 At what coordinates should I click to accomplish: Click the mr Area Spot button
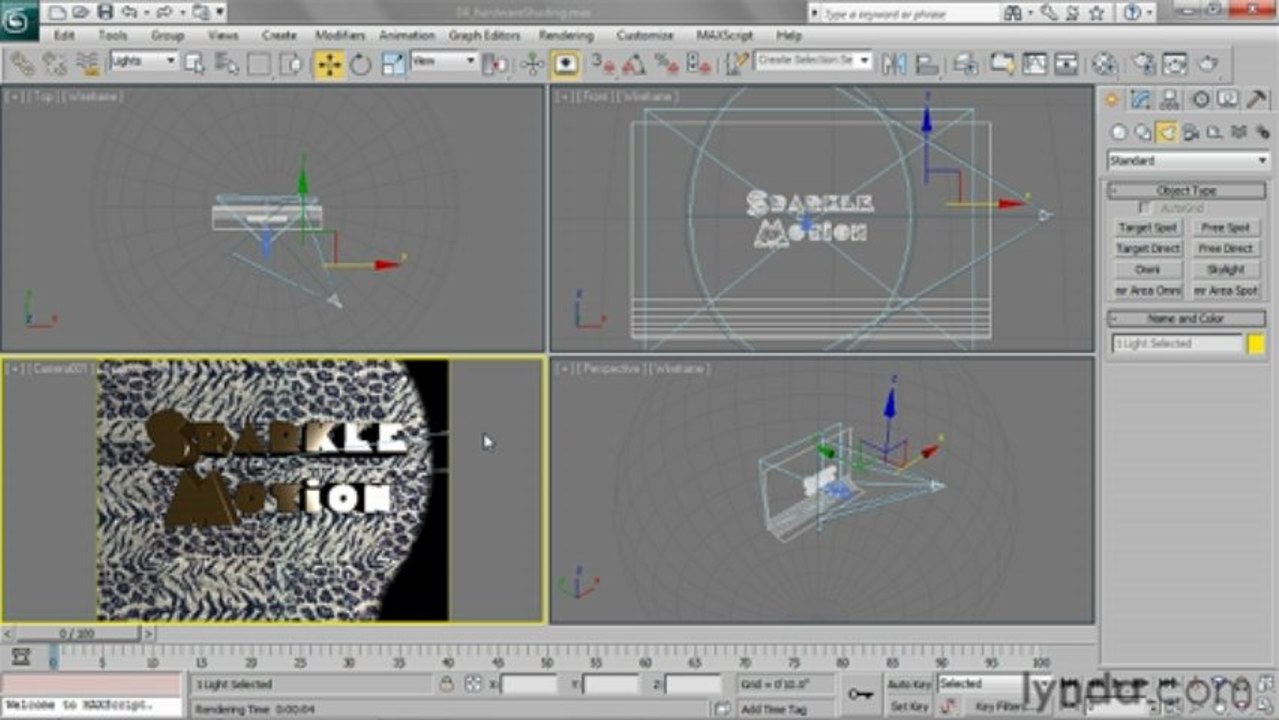coord(1225,290)
